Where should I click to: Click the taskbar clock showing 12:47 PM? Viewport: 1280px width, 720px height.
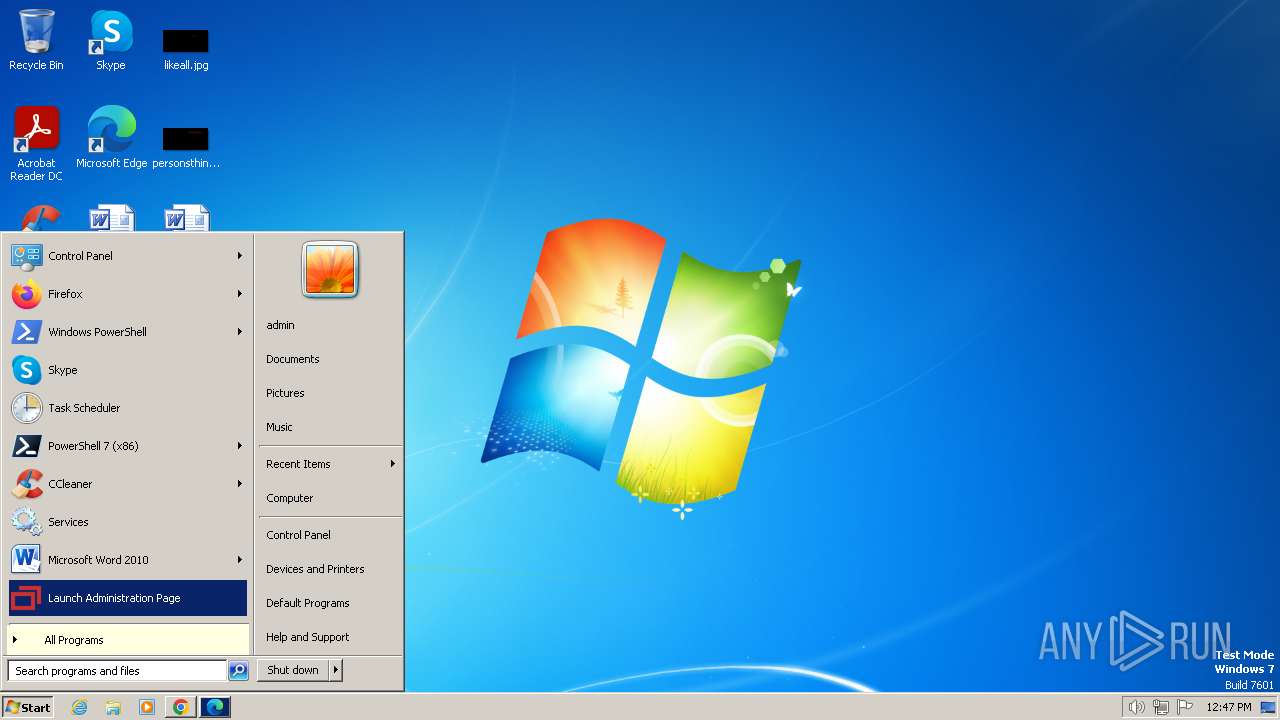[1229, 707]
